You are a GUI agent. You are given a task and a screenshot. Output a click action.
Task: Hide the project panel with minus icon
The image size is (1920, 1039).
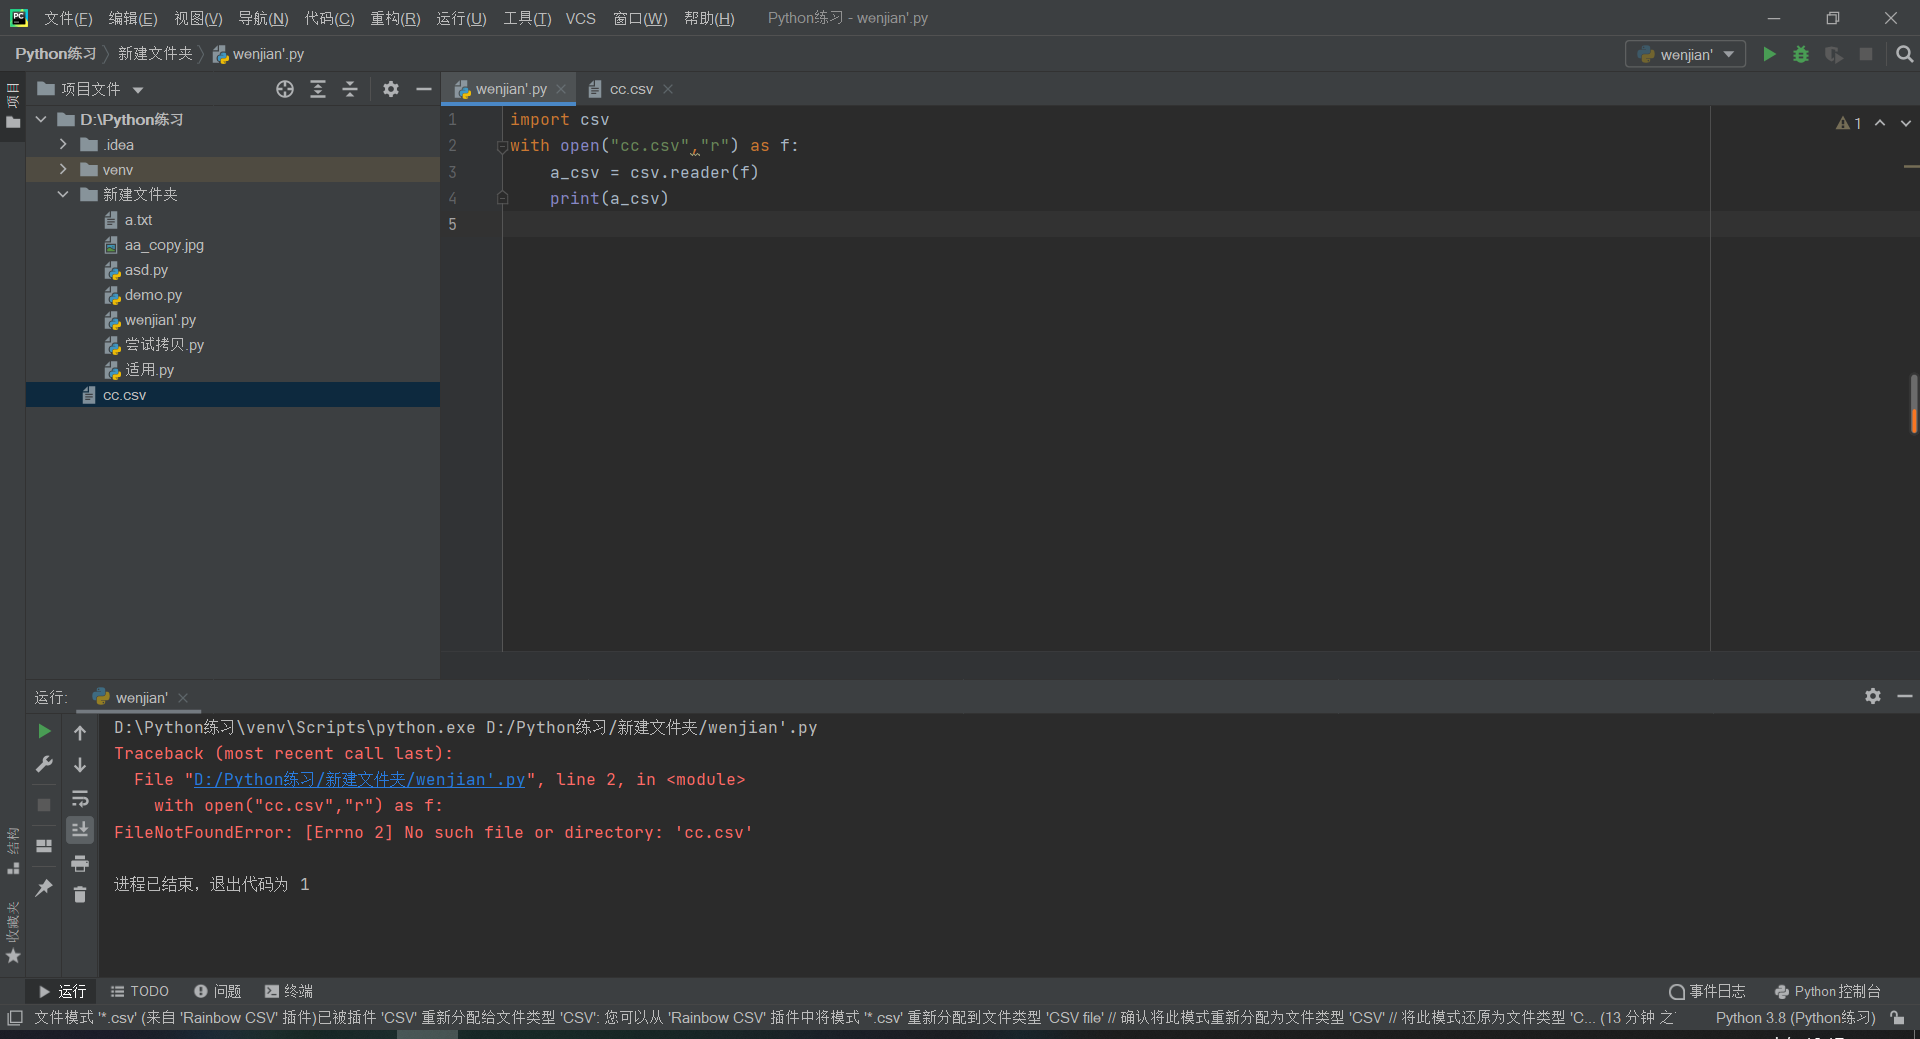[424, 89]
